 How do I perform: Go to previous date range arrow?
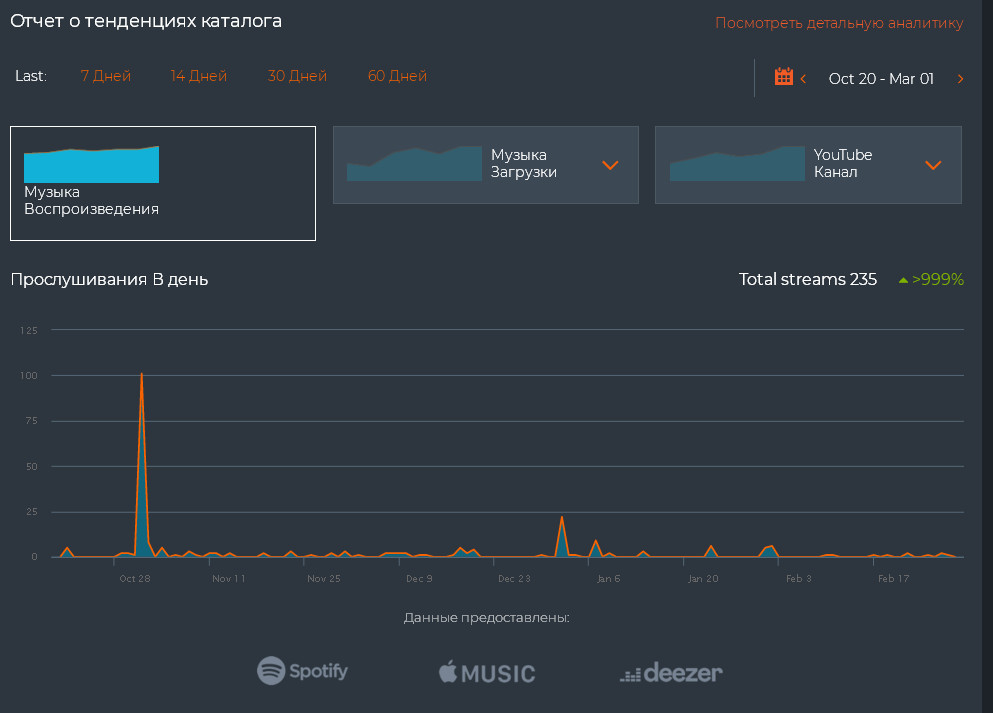(x=803, y=79)
